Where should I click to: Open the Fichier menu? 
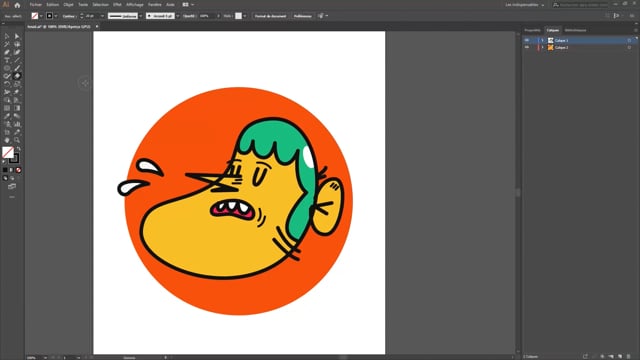click(36, 5)
